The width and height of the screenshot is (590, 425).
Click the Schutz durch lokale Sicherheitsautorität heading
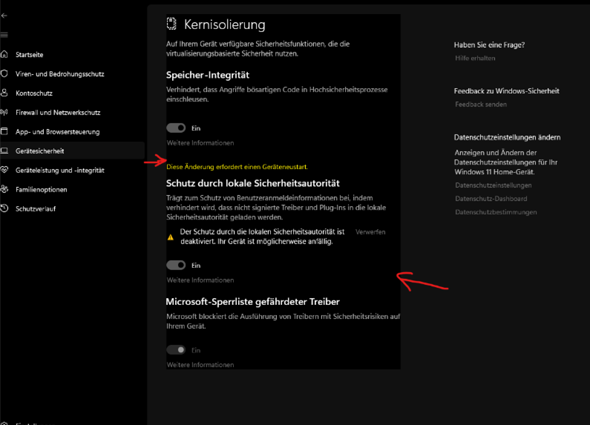pos(253,183)
